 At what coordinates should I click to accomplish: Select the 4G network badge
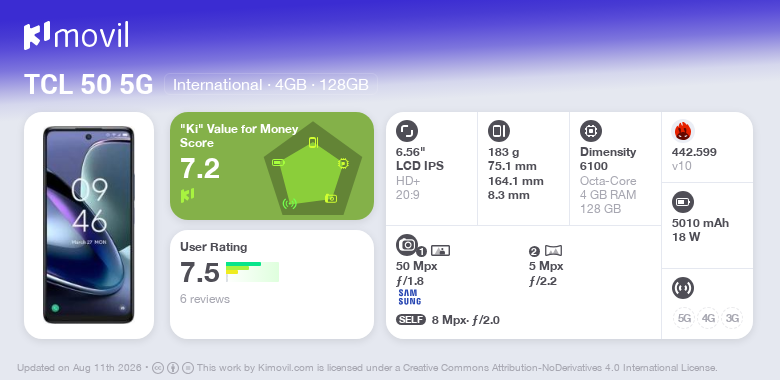(708, 318)
